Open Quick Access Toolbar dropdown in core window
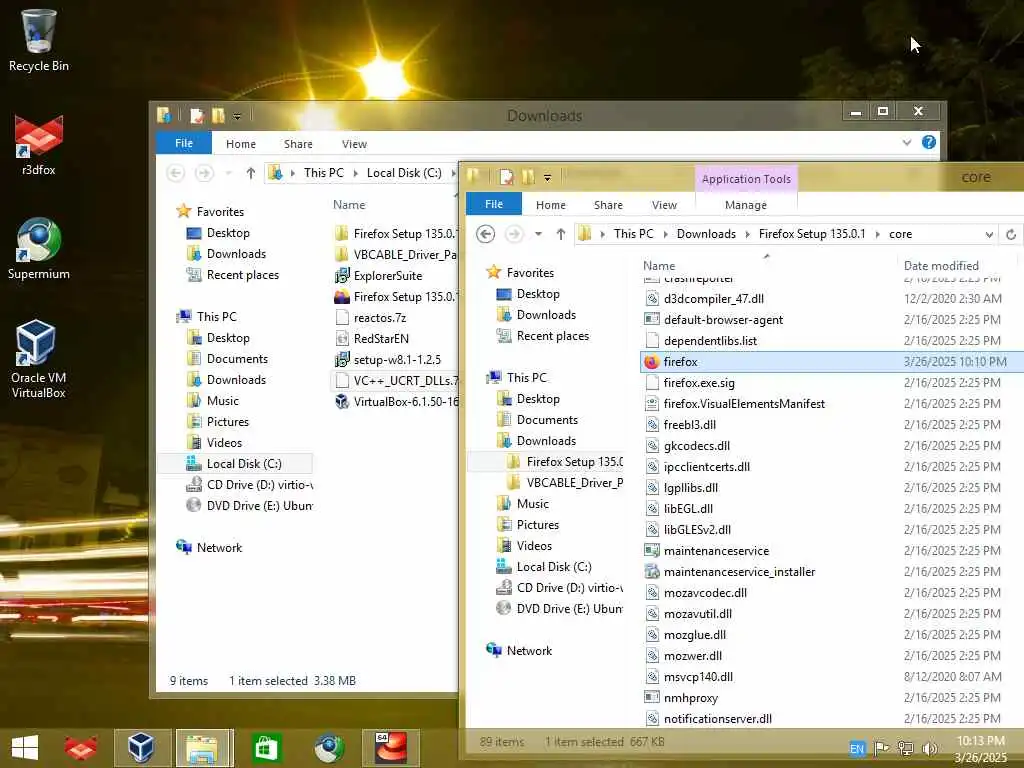This screenshot has width=1024, height=768. coord(547,178)
